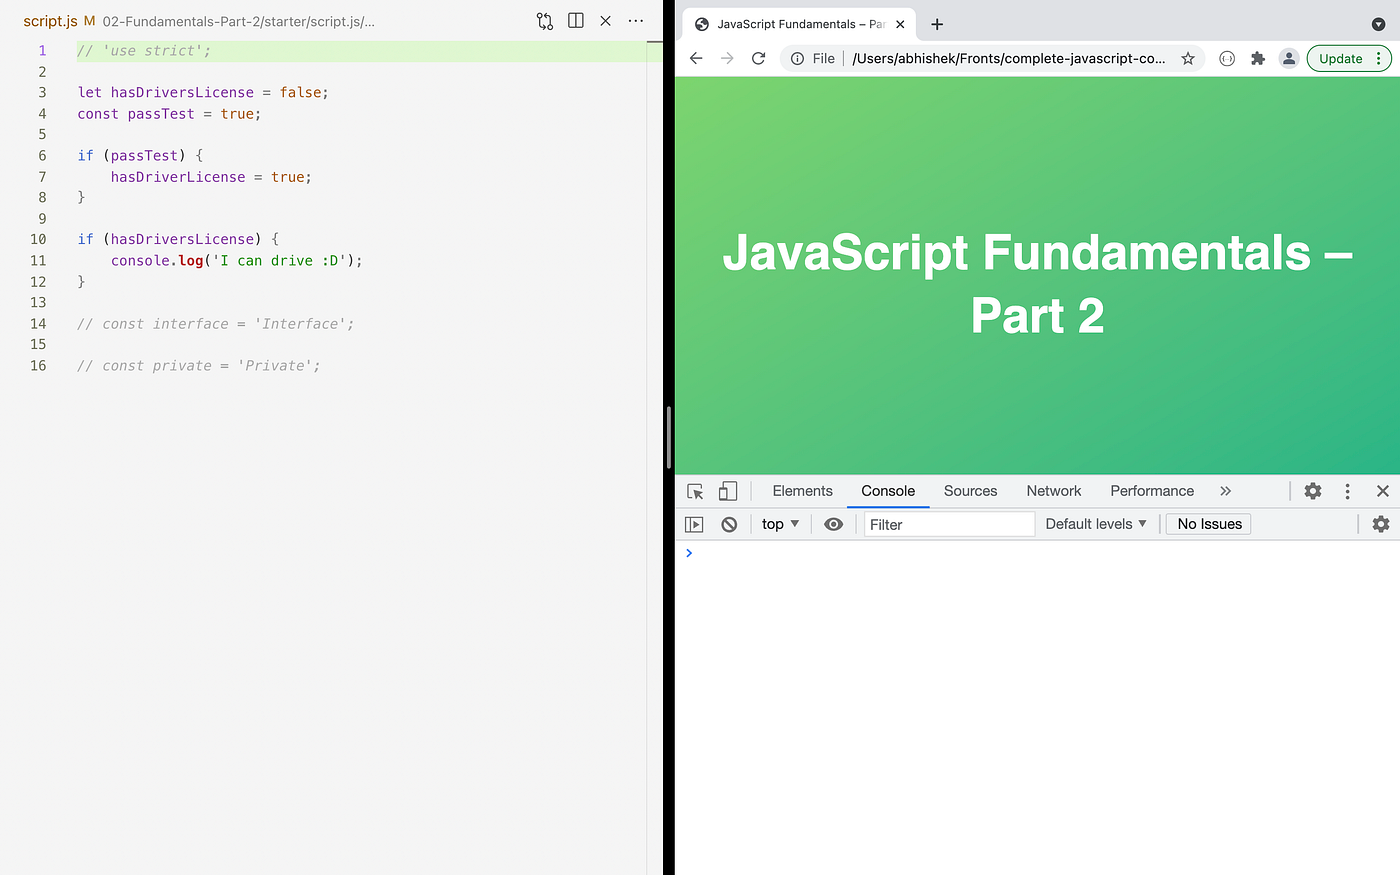This screenshot has width=1400, height=875.
Task: Reload the JavaScript Fundamentals page
Action: 757,58
